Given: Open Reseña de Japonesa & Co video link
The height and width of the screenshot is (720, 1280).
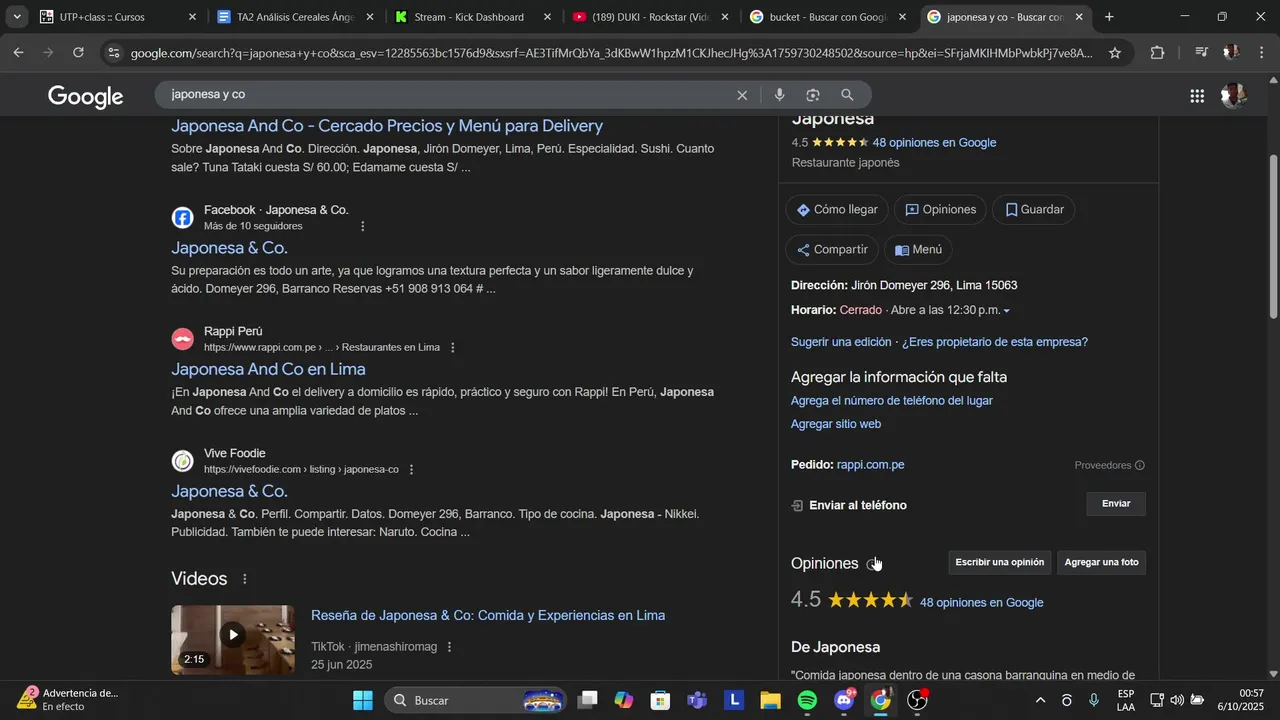Looking at the screenshot, I should (488, 616).
